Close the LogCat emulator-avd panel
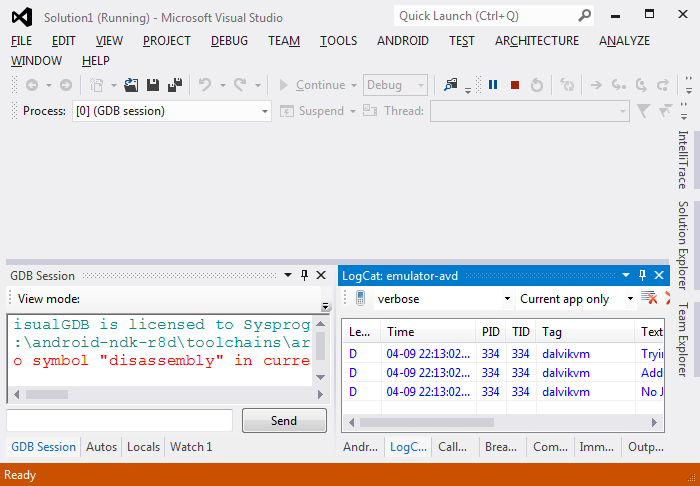700x486 pixels. [x=659, y=275]
